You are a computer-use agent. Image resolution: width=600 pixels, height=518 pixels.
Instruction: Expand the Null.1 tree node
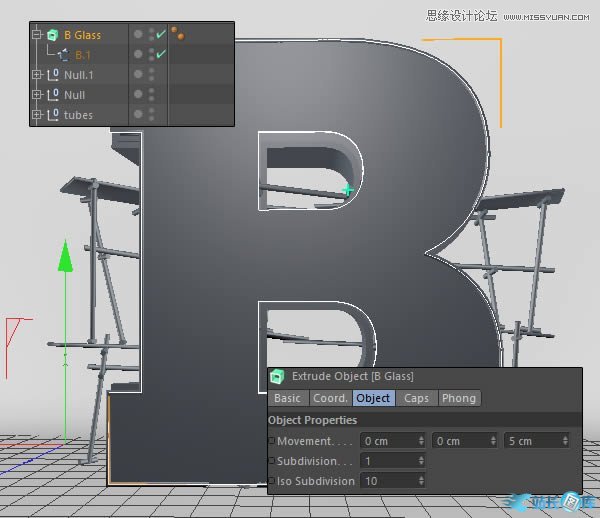pos(37,75)
